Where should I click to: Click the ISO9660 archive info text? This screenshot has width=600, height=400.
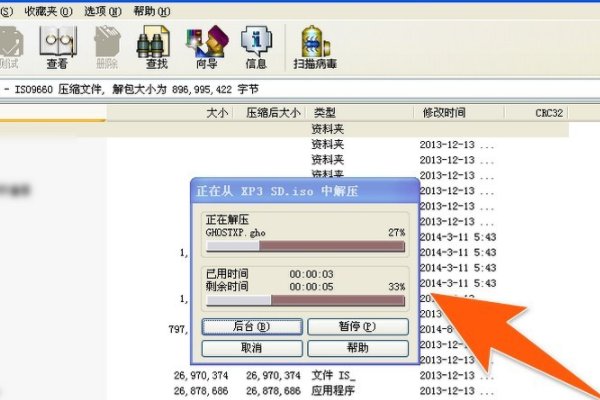pyautogui.click(x=137, y=90)
